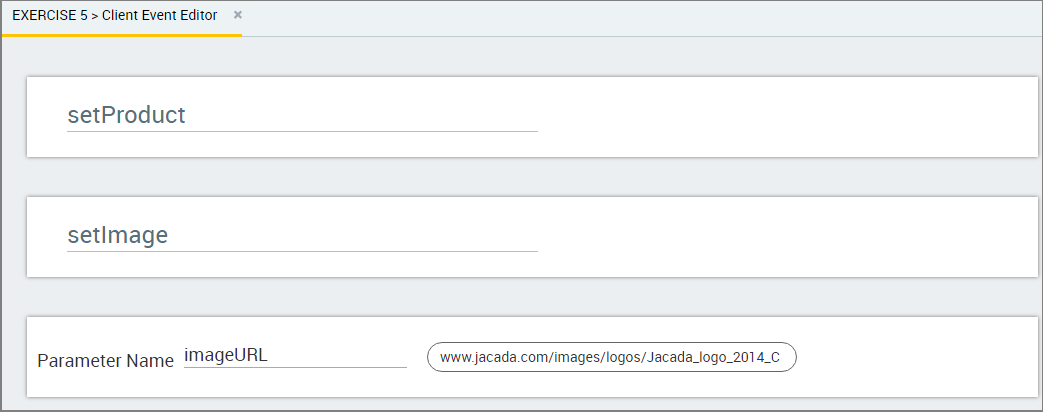Select the setImage event card
The image size is (1043, 412).
pos(531,237)
